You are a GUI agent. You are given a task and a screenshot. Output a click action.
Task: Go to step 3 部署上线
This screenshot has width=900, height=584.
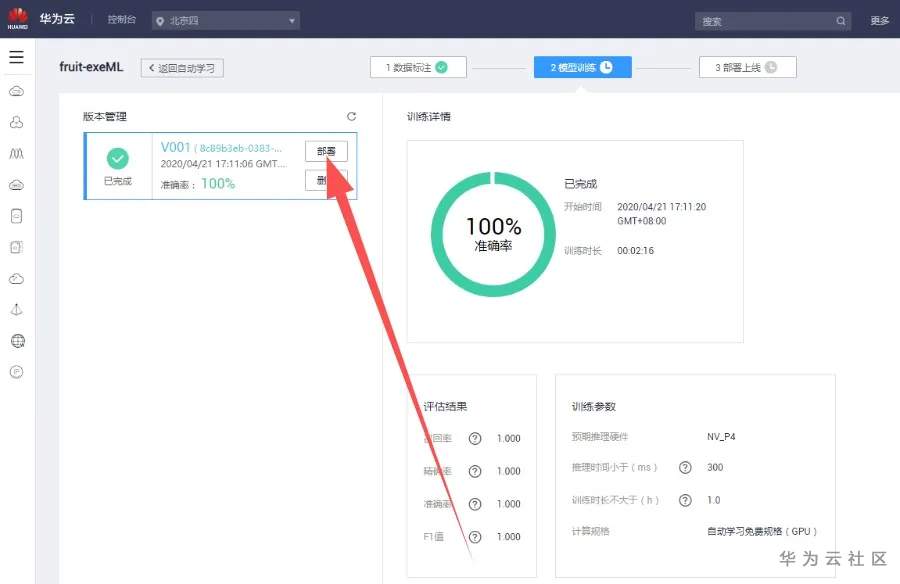pos(747,67)
